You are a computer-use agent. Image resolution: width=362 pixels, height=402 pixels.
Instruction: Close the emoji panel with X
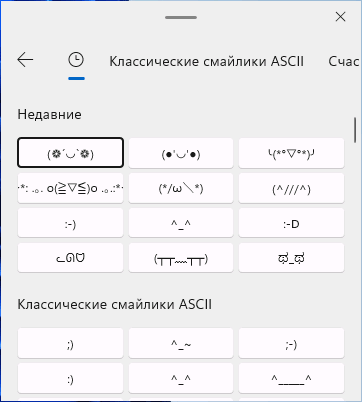pyautogui.click(x=340, y=17)
